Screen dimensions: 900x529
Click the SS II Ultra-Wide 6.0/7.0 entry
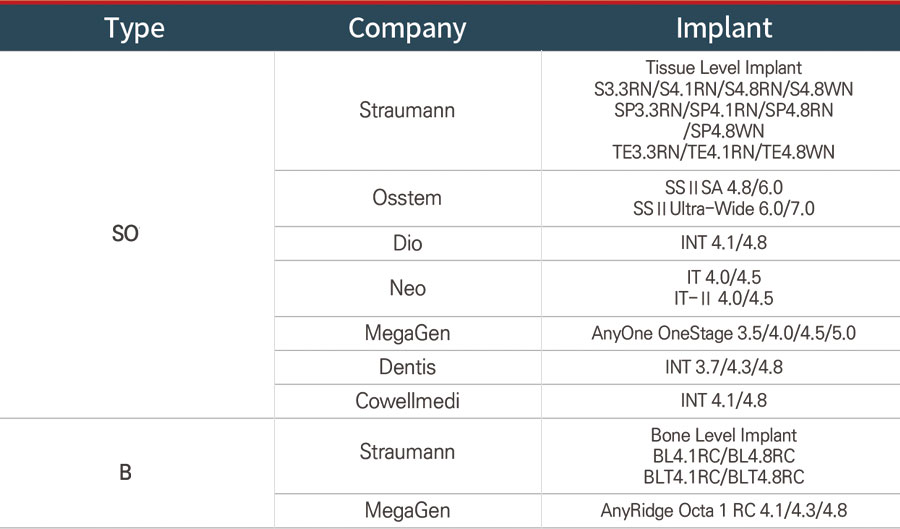(723, 208)
